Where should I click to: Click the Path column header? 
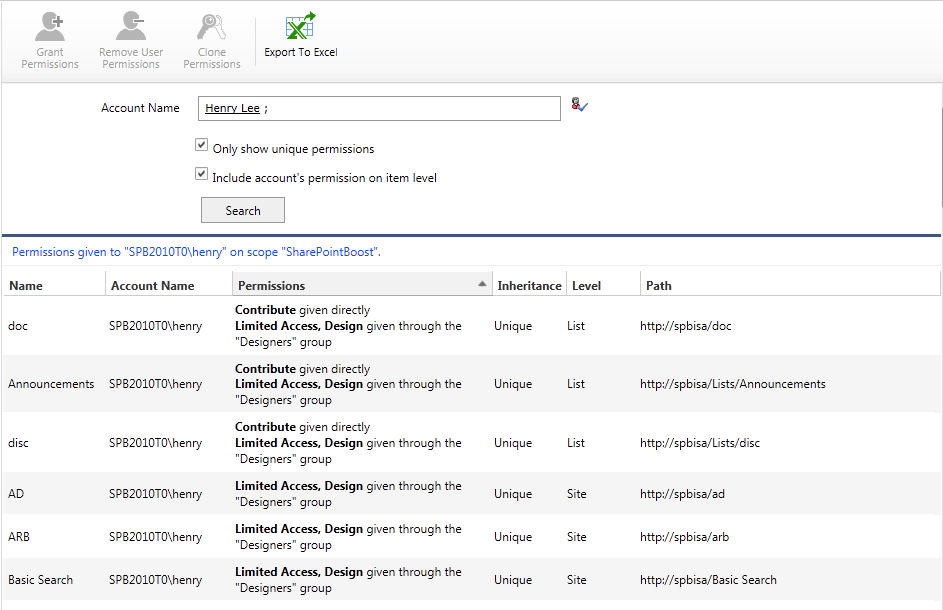(659, 286)
